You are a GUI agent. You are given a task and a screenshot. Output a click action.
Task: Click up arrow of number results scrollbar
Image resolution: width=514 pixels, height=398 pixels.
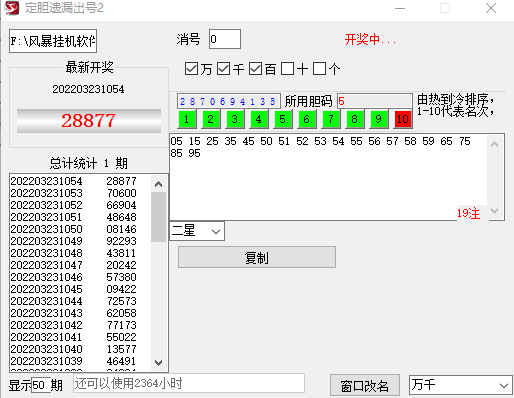tap(495, 144)
